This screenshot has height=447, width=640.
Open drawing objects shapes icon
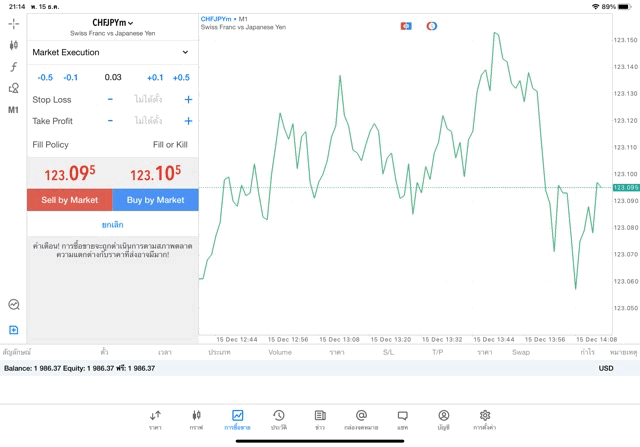tap(13, 88)
